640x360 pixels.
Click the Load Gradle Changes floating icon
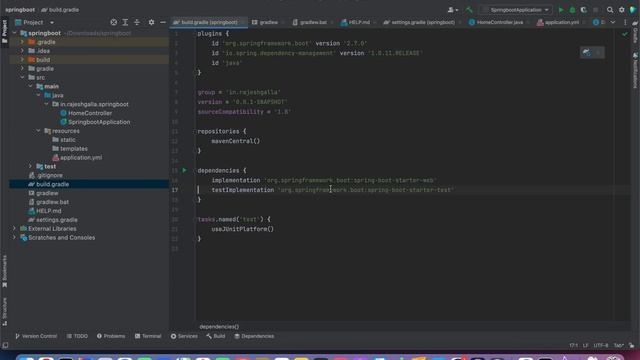coord(587,52)
